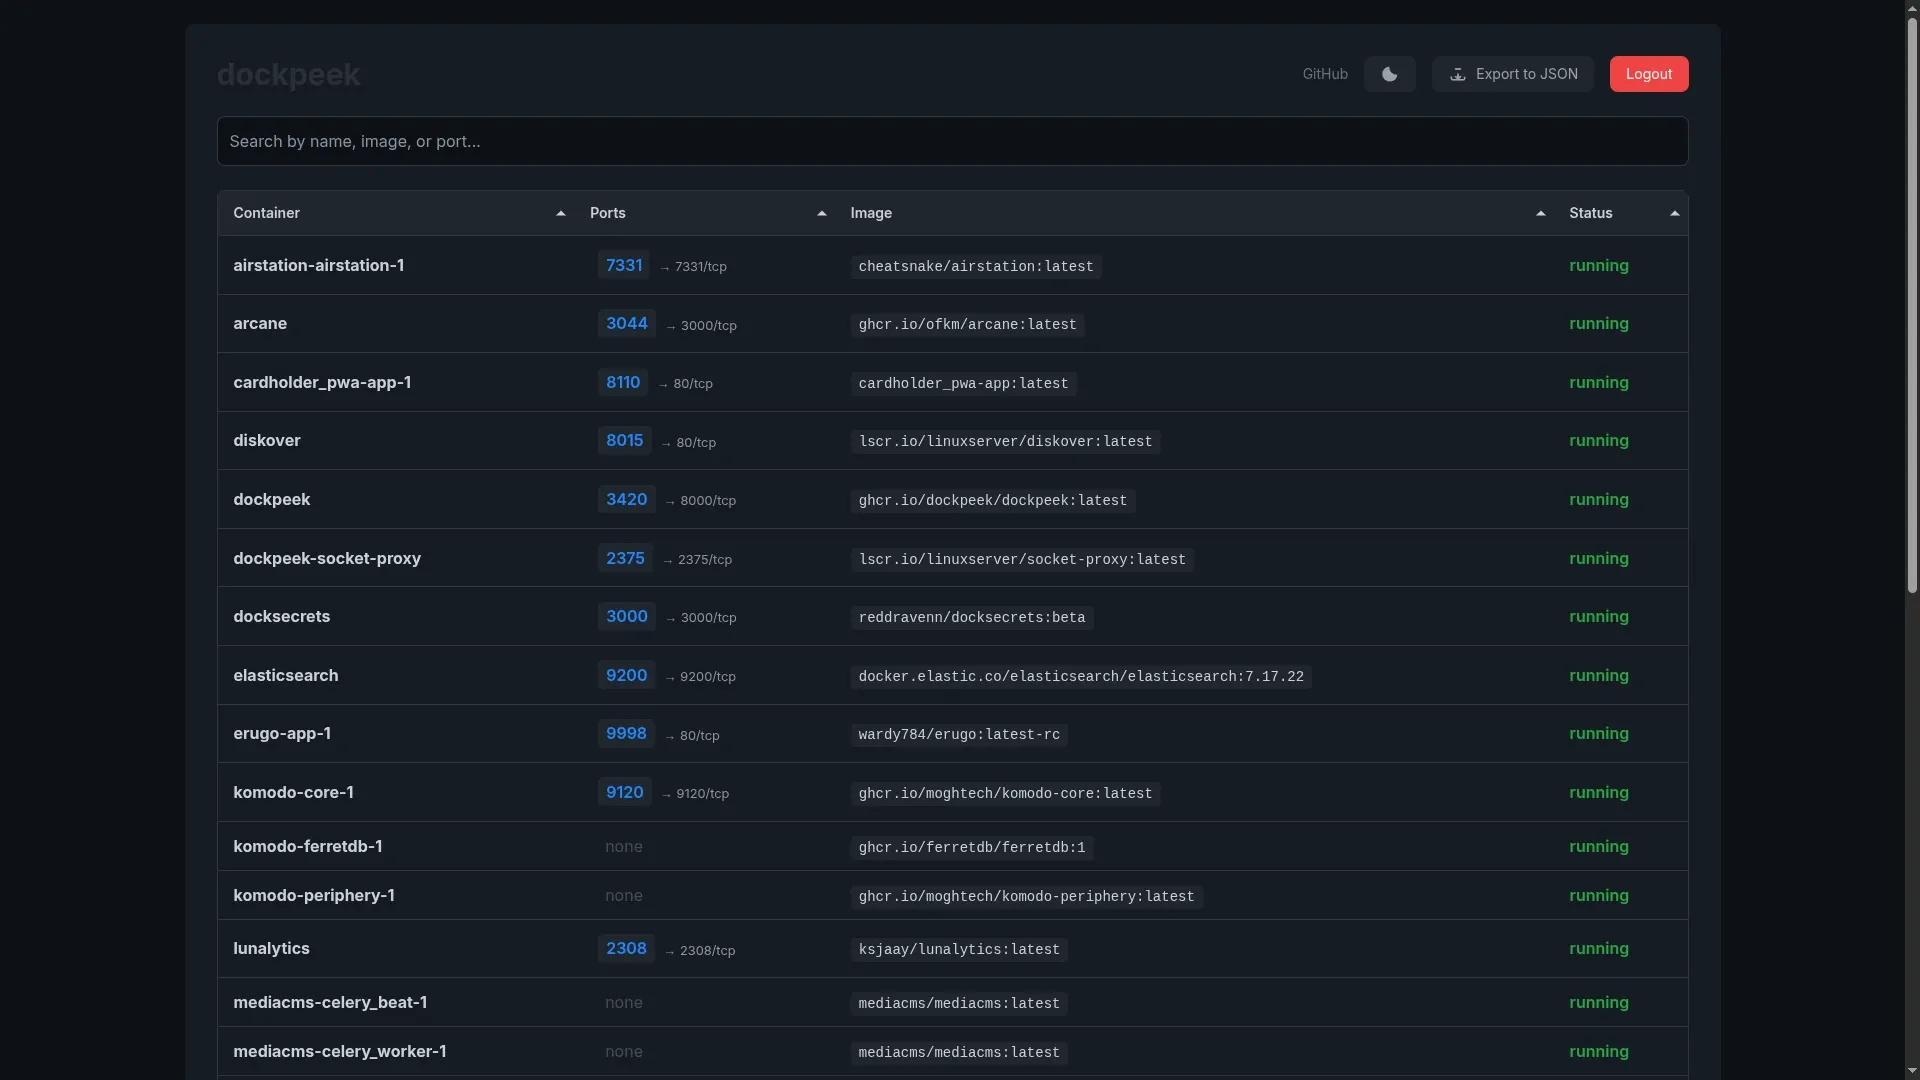The image size is (1920, 1080).
Task: Sort by the Image column arrow
Action: pyautogui.click(x=1540, y=213)
